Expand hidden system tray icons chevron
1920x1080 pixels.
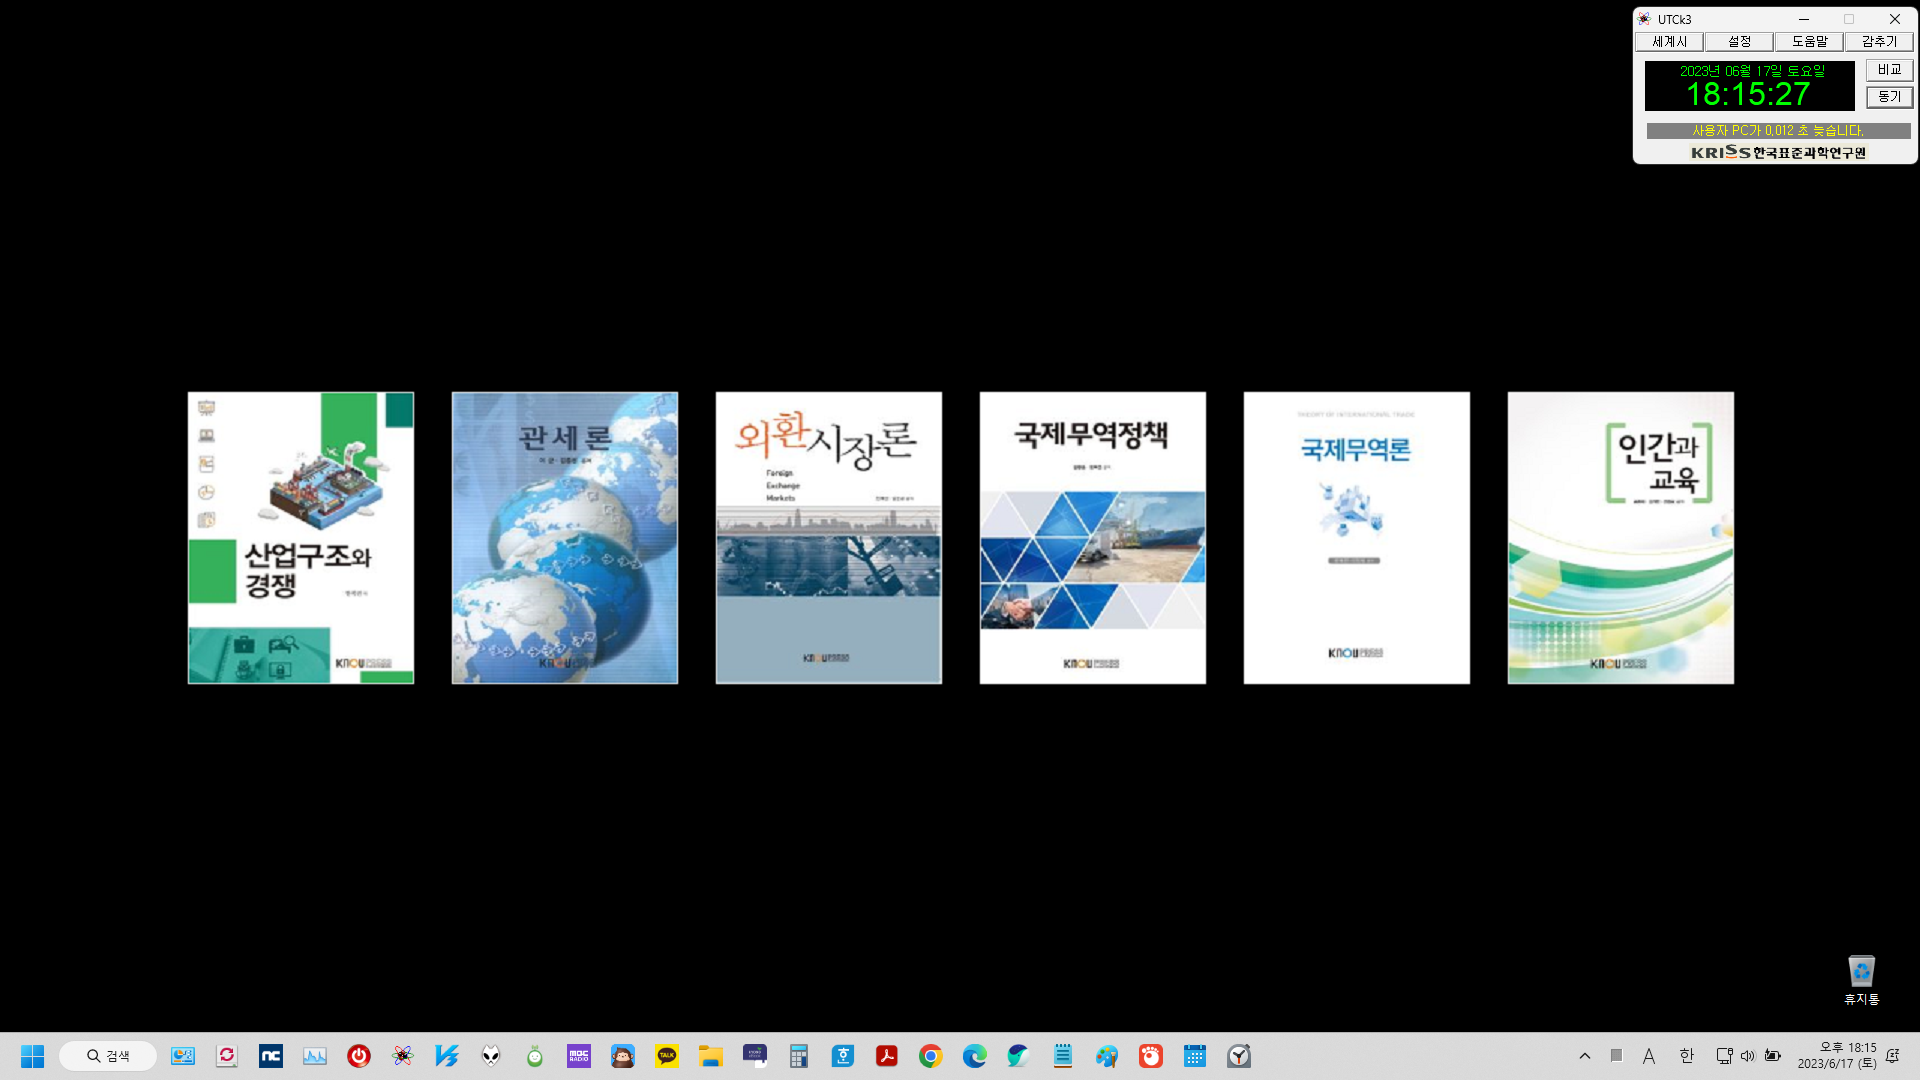(x=1585, y=1056)
